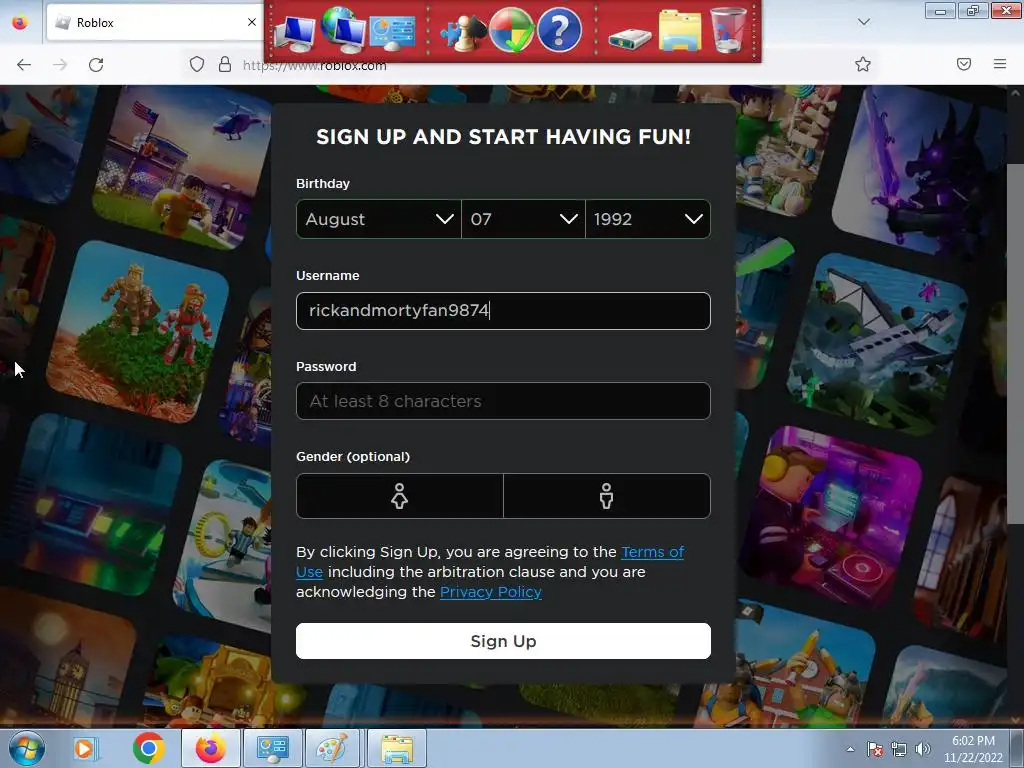Open the Windows Start orb
1024x768 pixels.
click(x=27, y=748)
